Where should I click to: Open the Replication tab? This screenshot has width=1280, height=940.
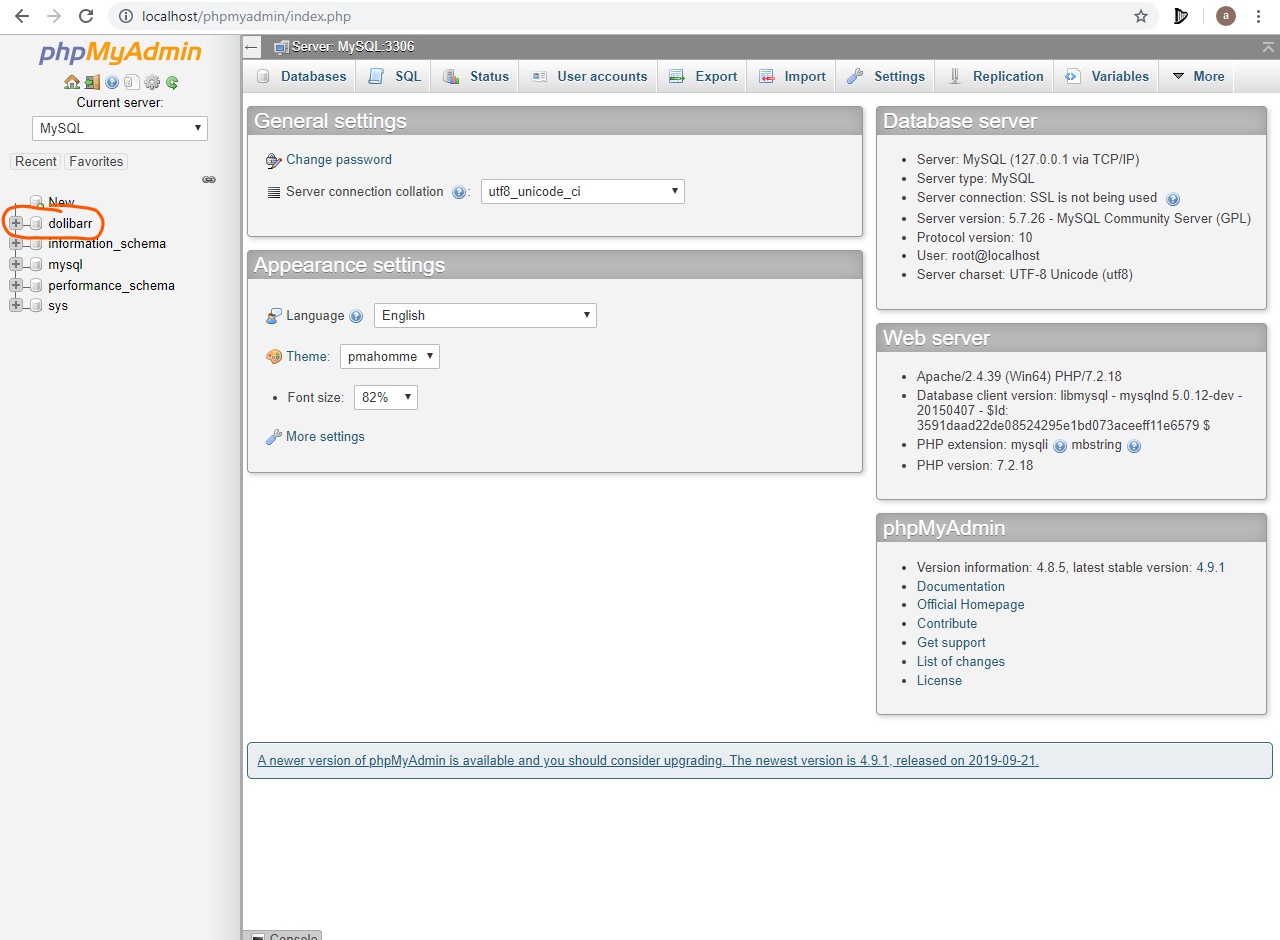click(996, 76)
